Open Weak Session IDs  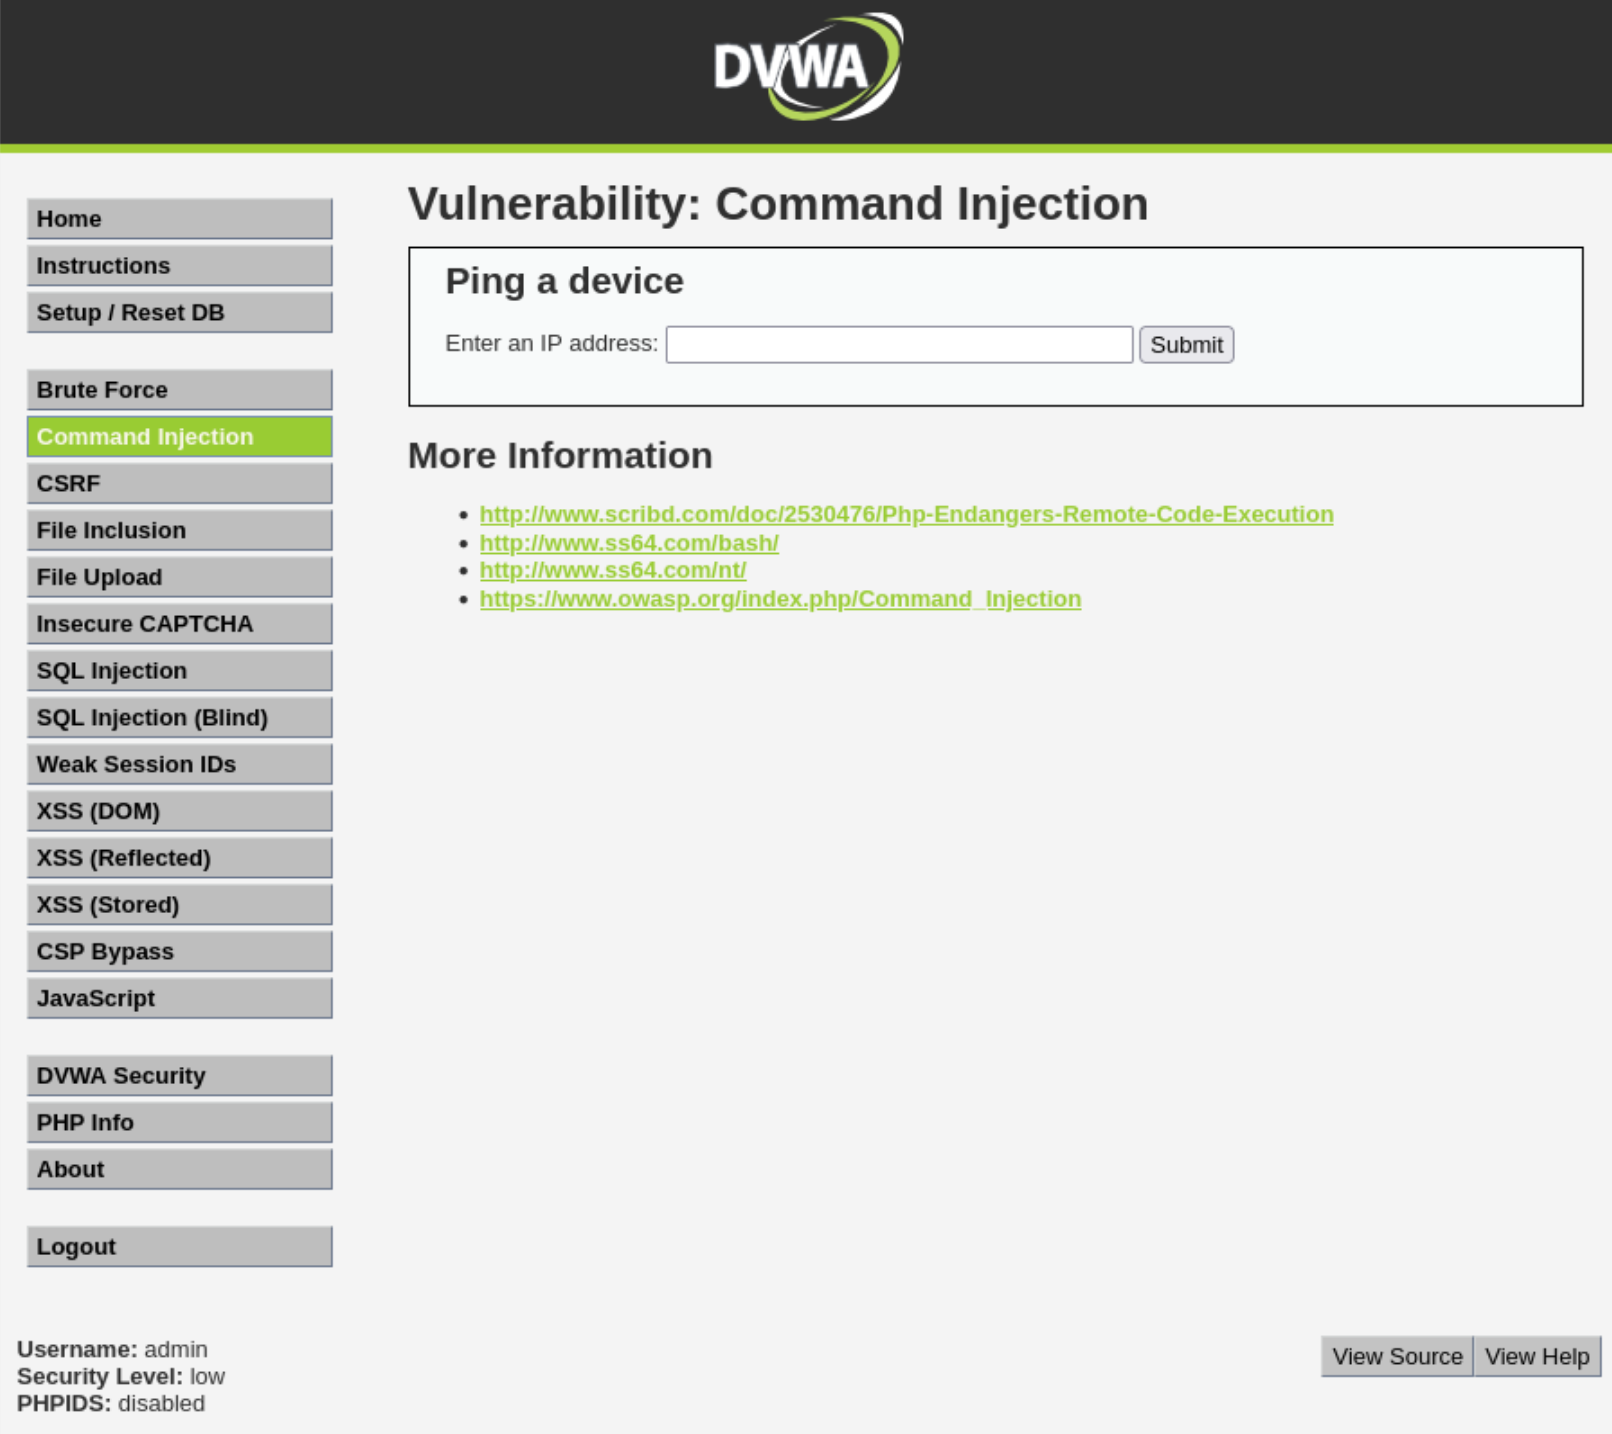180,765
